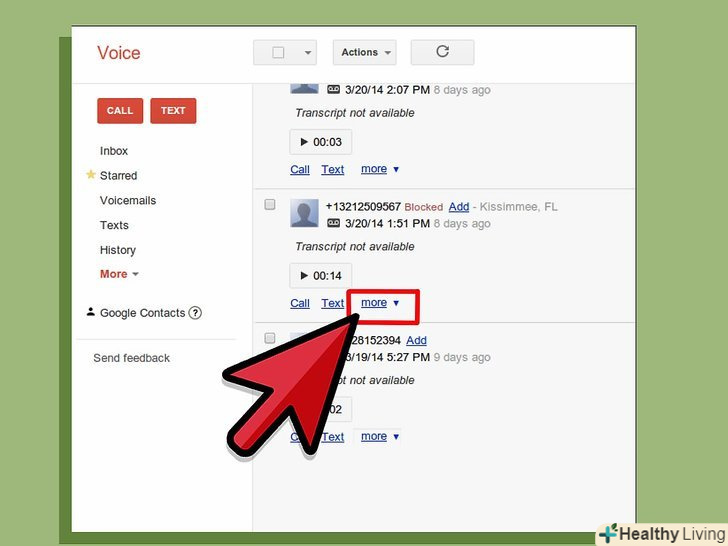Click the yellow star icon beside Starred
This screenshot has height=546, width=728.
(x=91, y=175)
